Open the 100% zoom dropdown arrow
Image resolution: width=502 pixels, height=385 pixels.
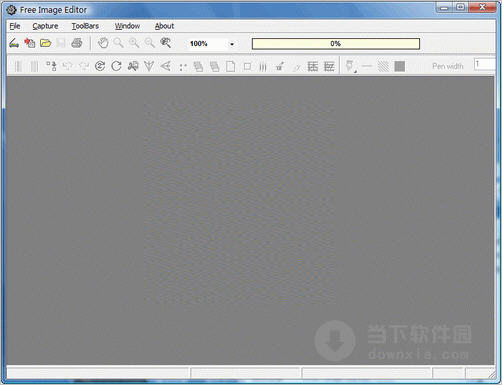pos(232,44)
